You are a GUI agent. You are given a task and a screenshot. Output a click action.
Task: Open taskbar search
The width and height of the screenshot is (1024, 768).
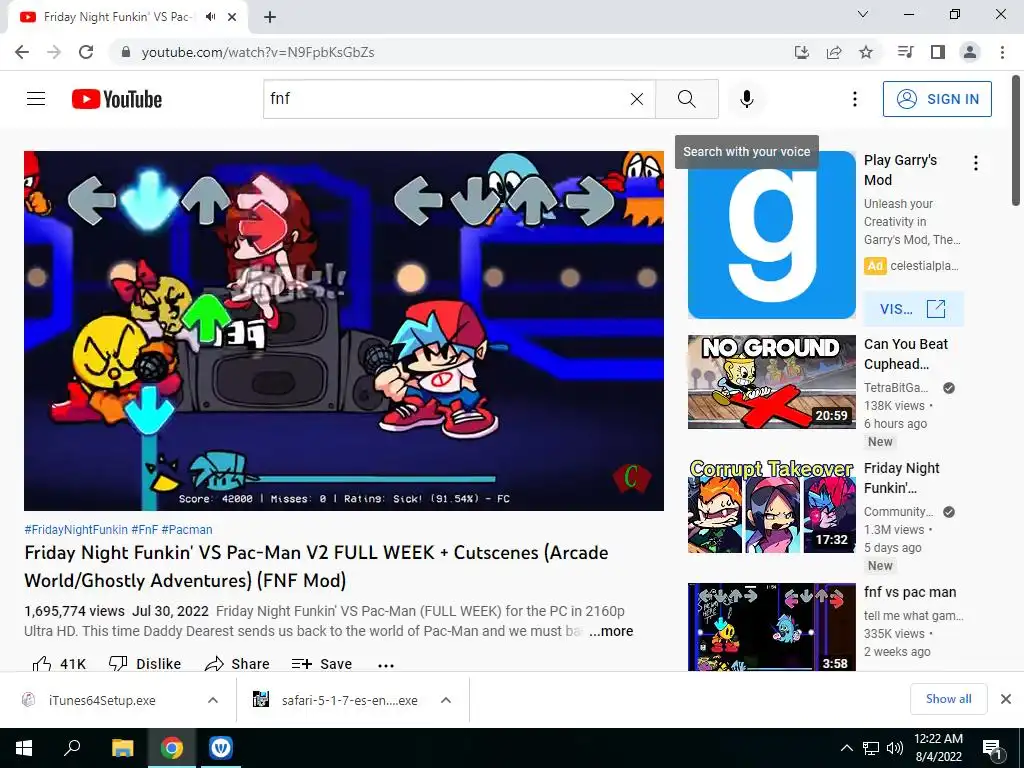(x=72, y=748)
